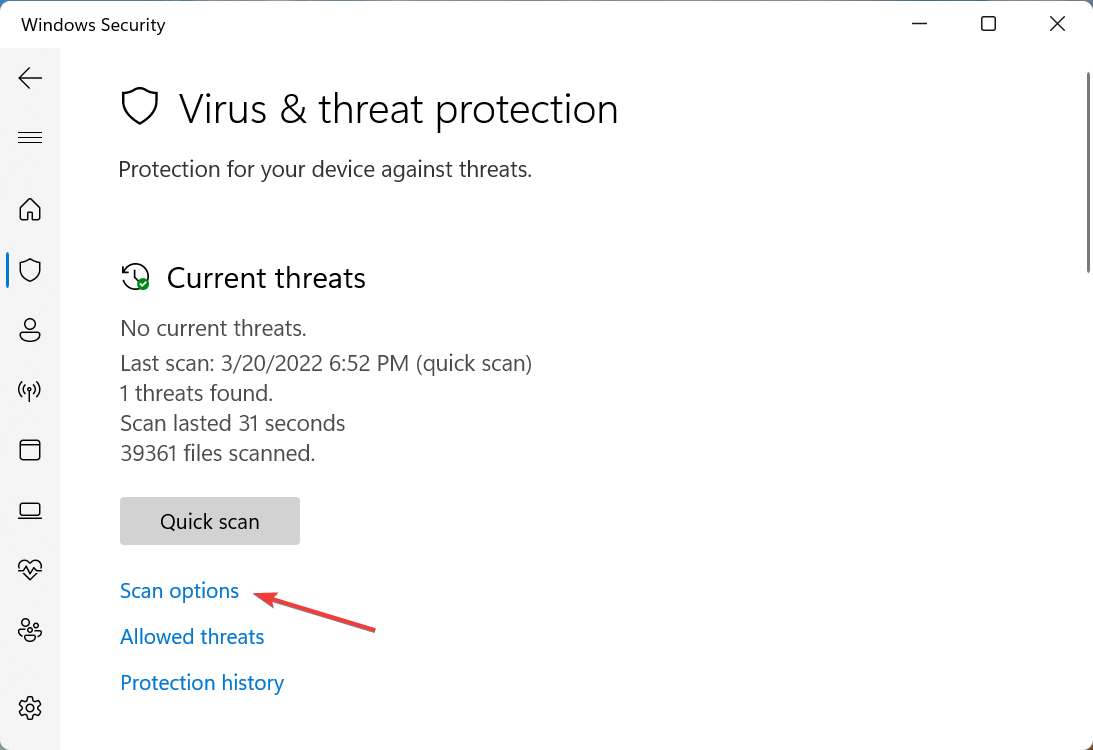
Task: Select the Virus & threat protection shield icon
Action: click(30, 270)
